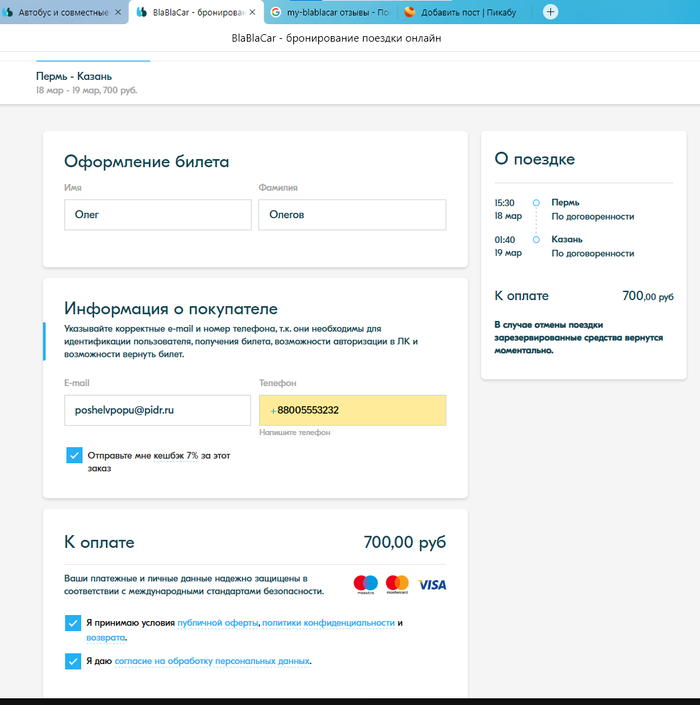The image size is (700, 705).
Task: Click 'Напишите телефон' hint text
Action: tap(295, 432)
